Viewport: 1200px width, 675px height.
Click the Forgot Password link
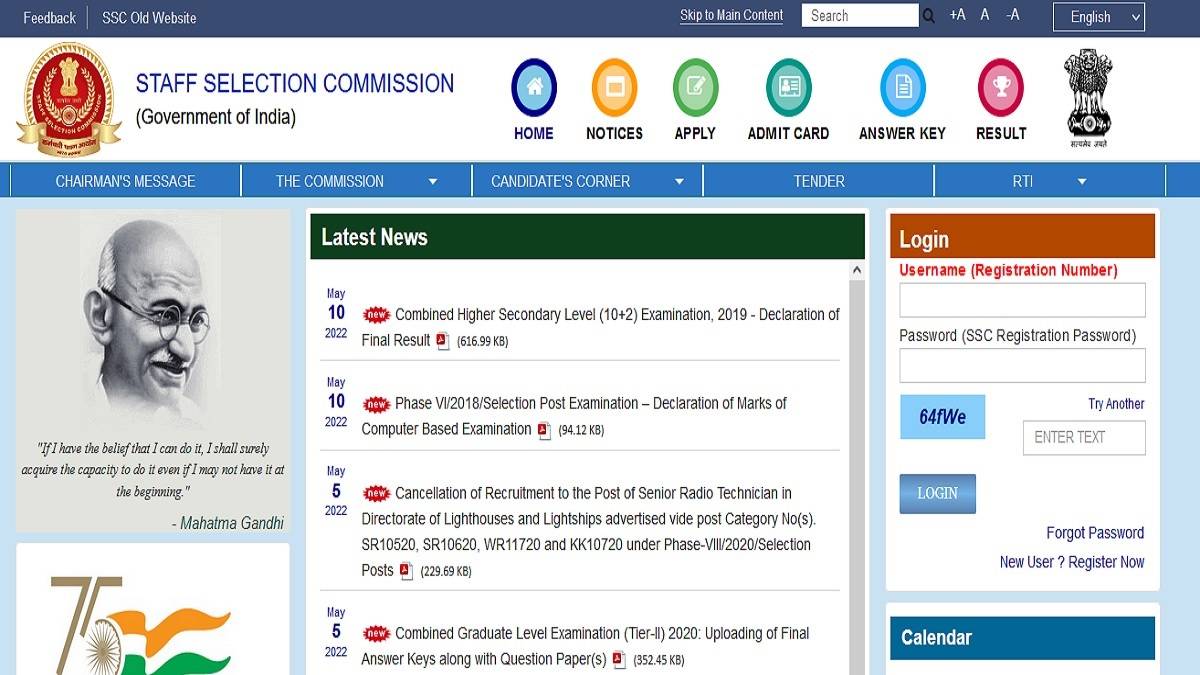(x=1094, y=533)
